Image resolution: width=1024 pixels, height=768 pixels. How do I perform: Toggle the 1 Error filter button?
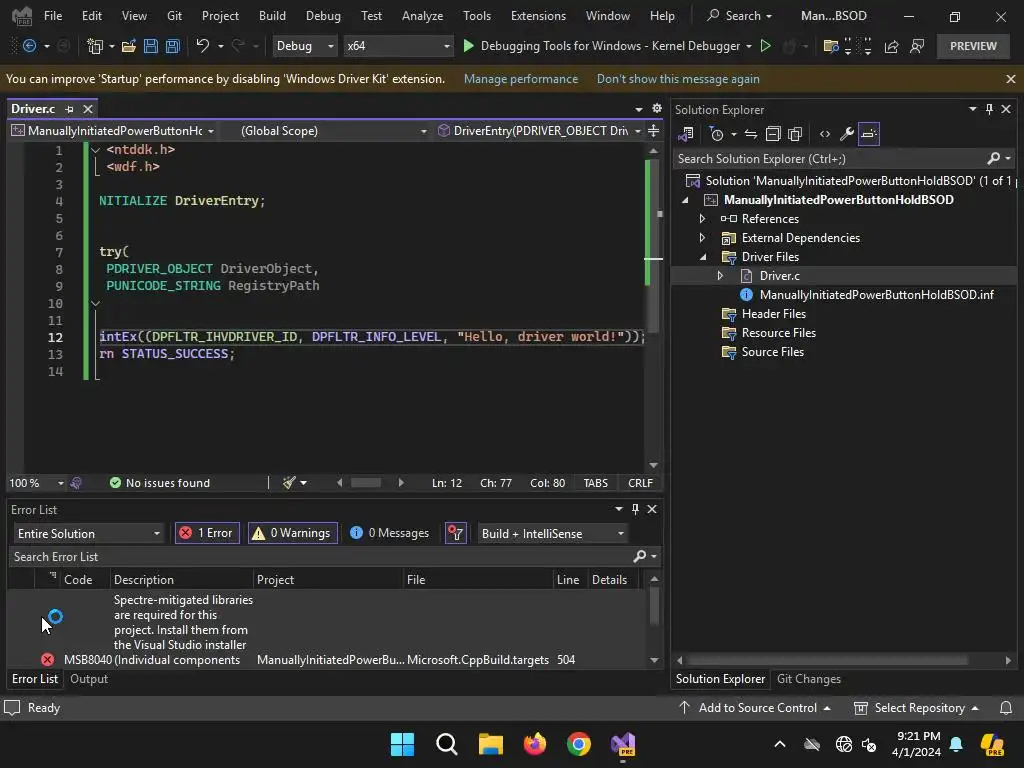tap(207, 534)
